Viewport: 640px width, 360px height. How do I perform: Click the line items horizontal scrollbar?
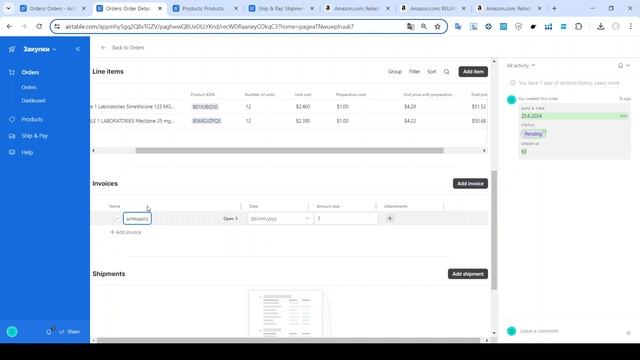[x=289, y=151]
